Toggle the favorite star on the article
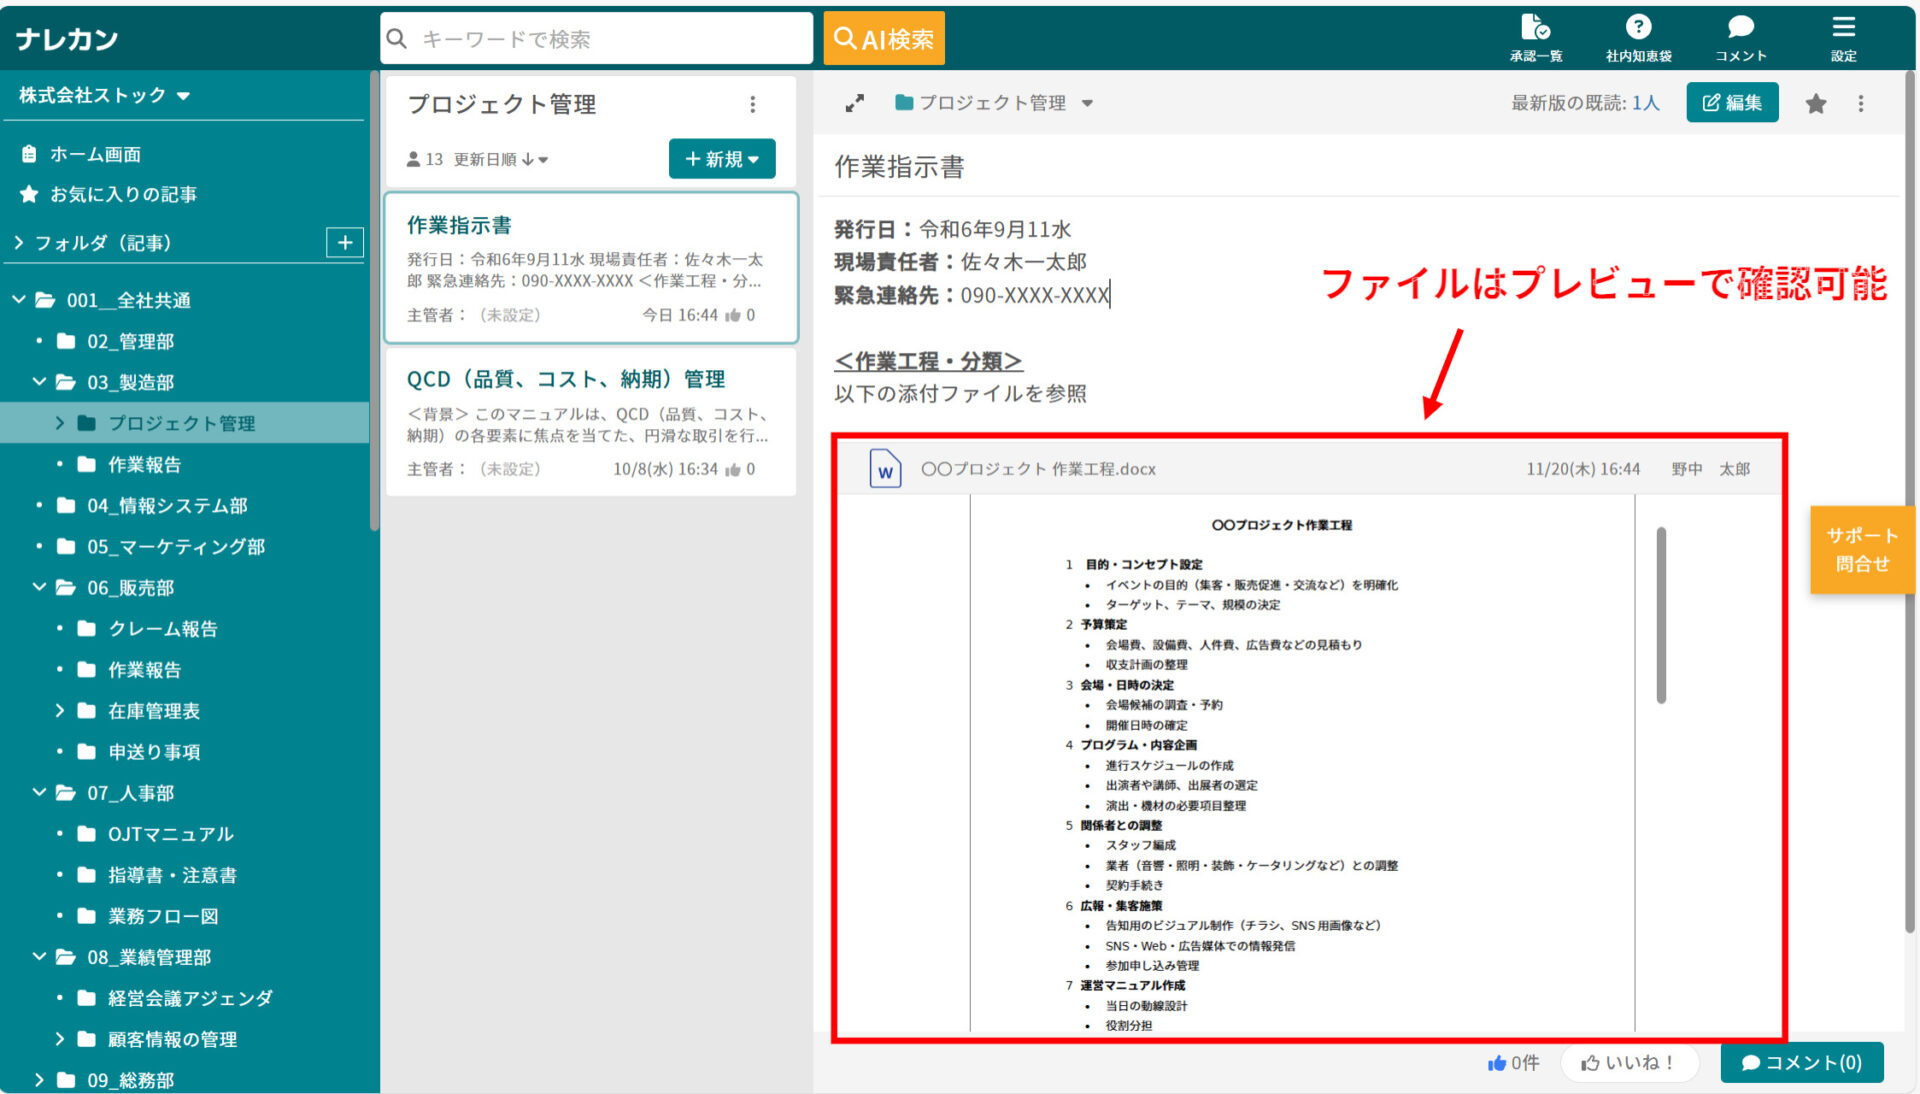The image size is (1920, 1094). (1816, 103)
